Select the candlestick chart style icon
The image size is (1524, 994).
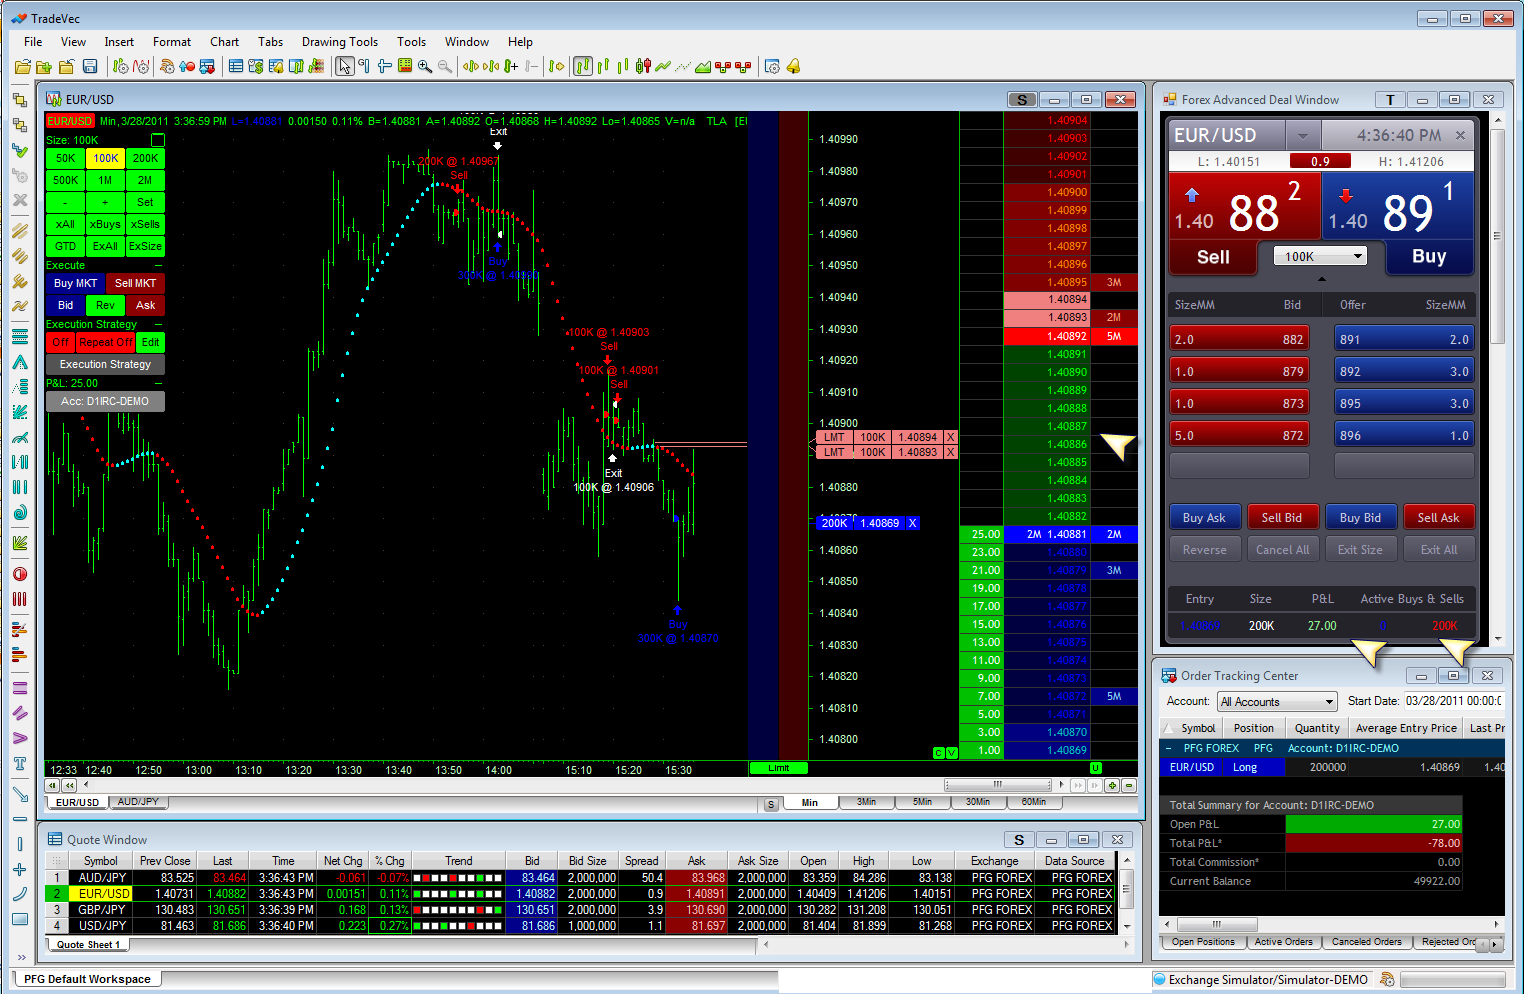[x=643, y=67]
